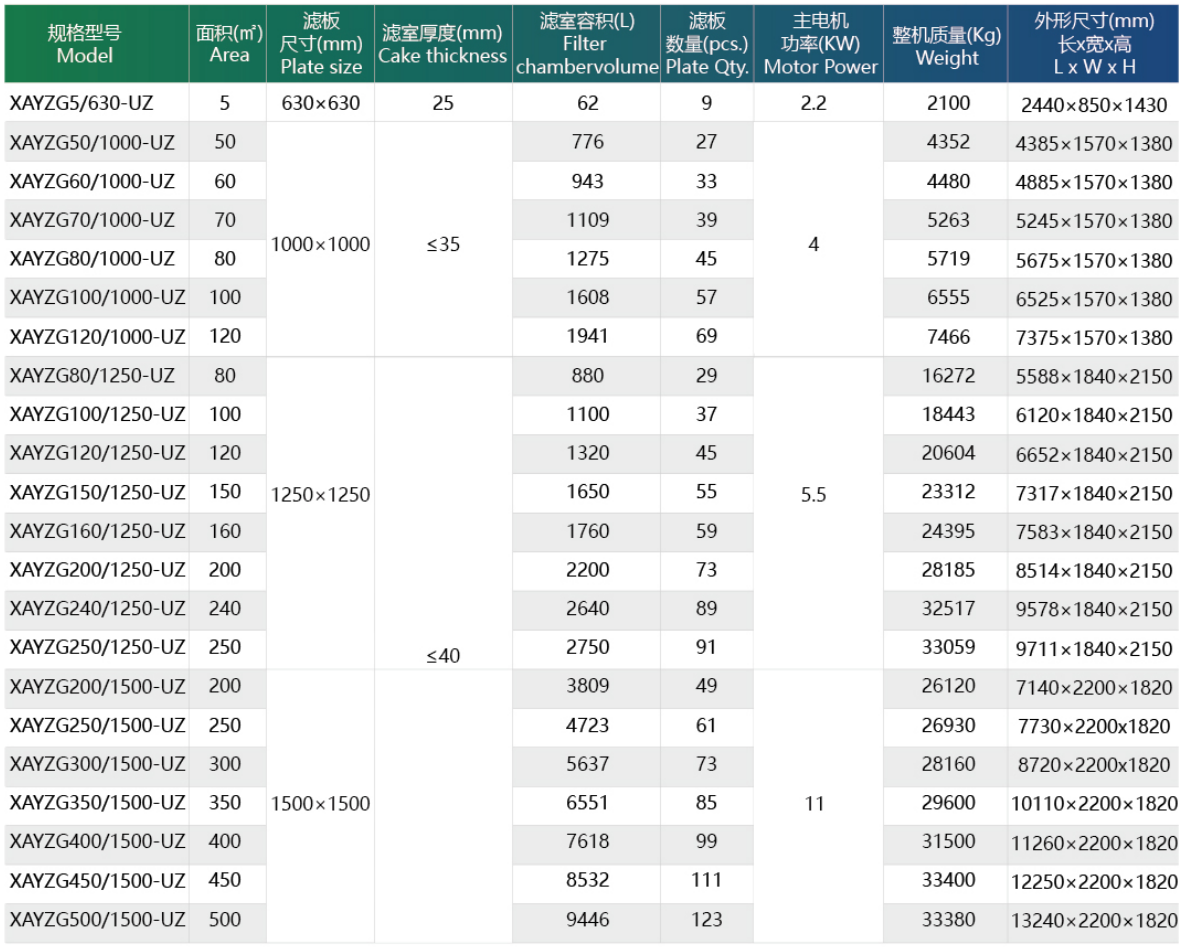Viewport: 1184px width, 952px height.
Task: Select the Filter chamber volume header
Action: click(587, 44)
